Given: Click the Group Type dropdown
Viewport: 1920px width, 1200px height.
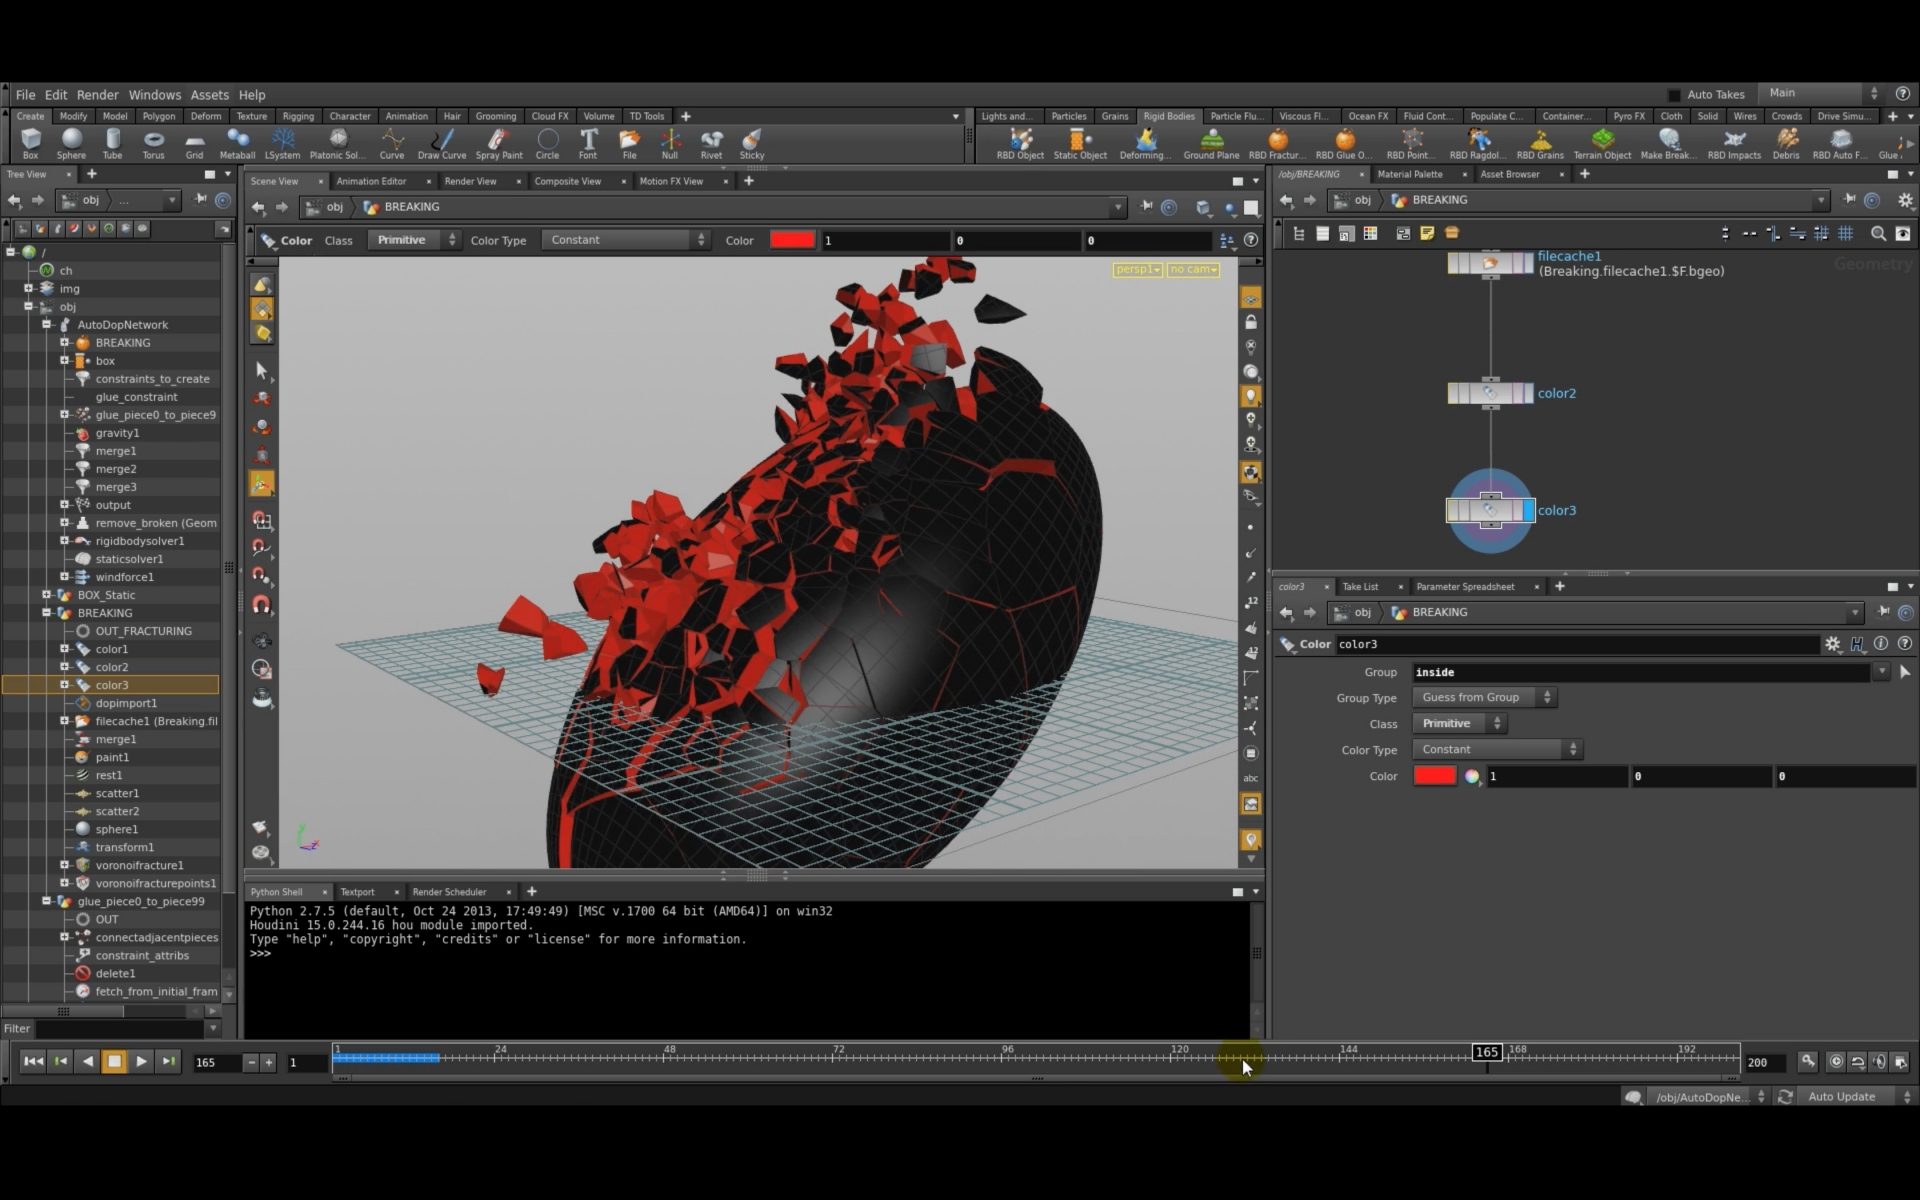Looking at the screenshot, I should click(x=1486, y=697).
